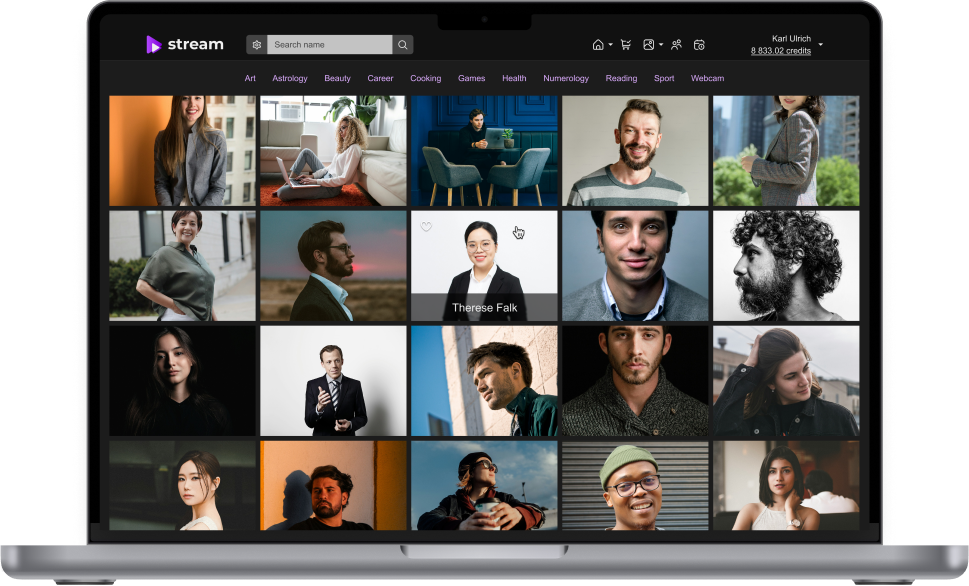The width and height of the screenshot is (969, 586).
Task: Go to the home icon in header
Action: [x=598, y=45]
